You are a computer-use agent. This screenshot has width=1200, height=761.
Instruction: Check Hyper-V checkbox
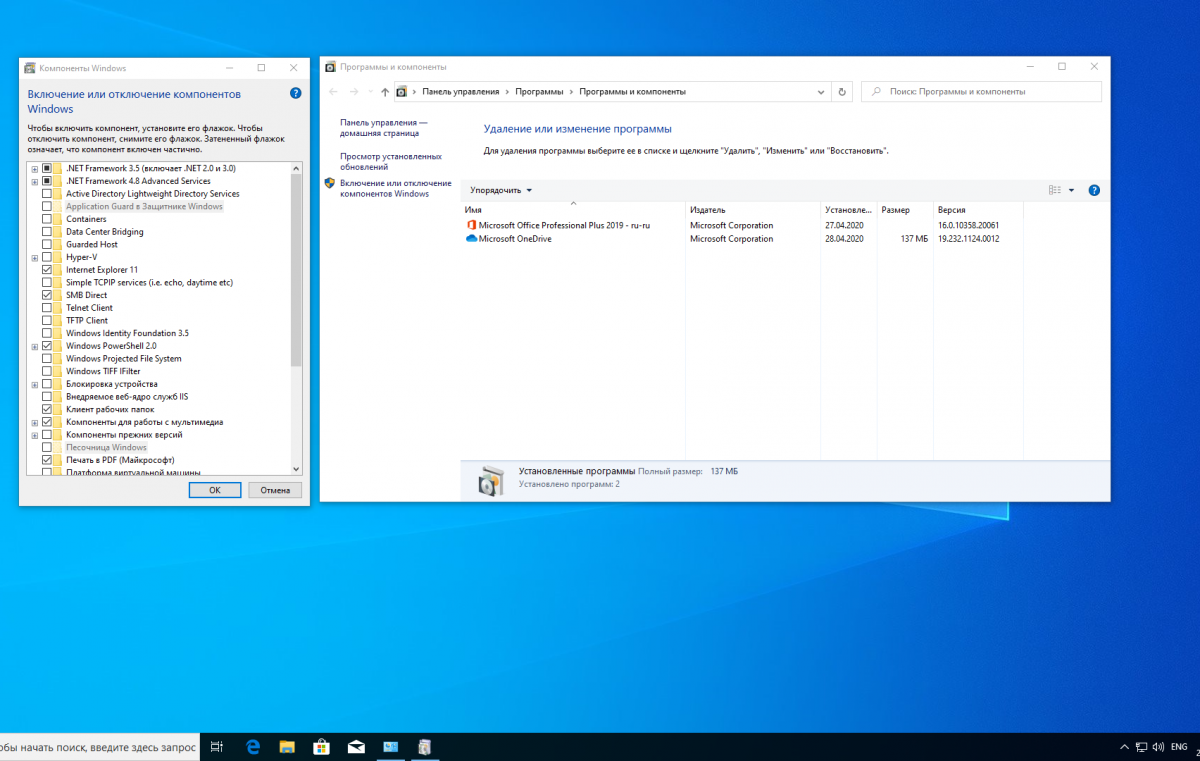[47, 257]
